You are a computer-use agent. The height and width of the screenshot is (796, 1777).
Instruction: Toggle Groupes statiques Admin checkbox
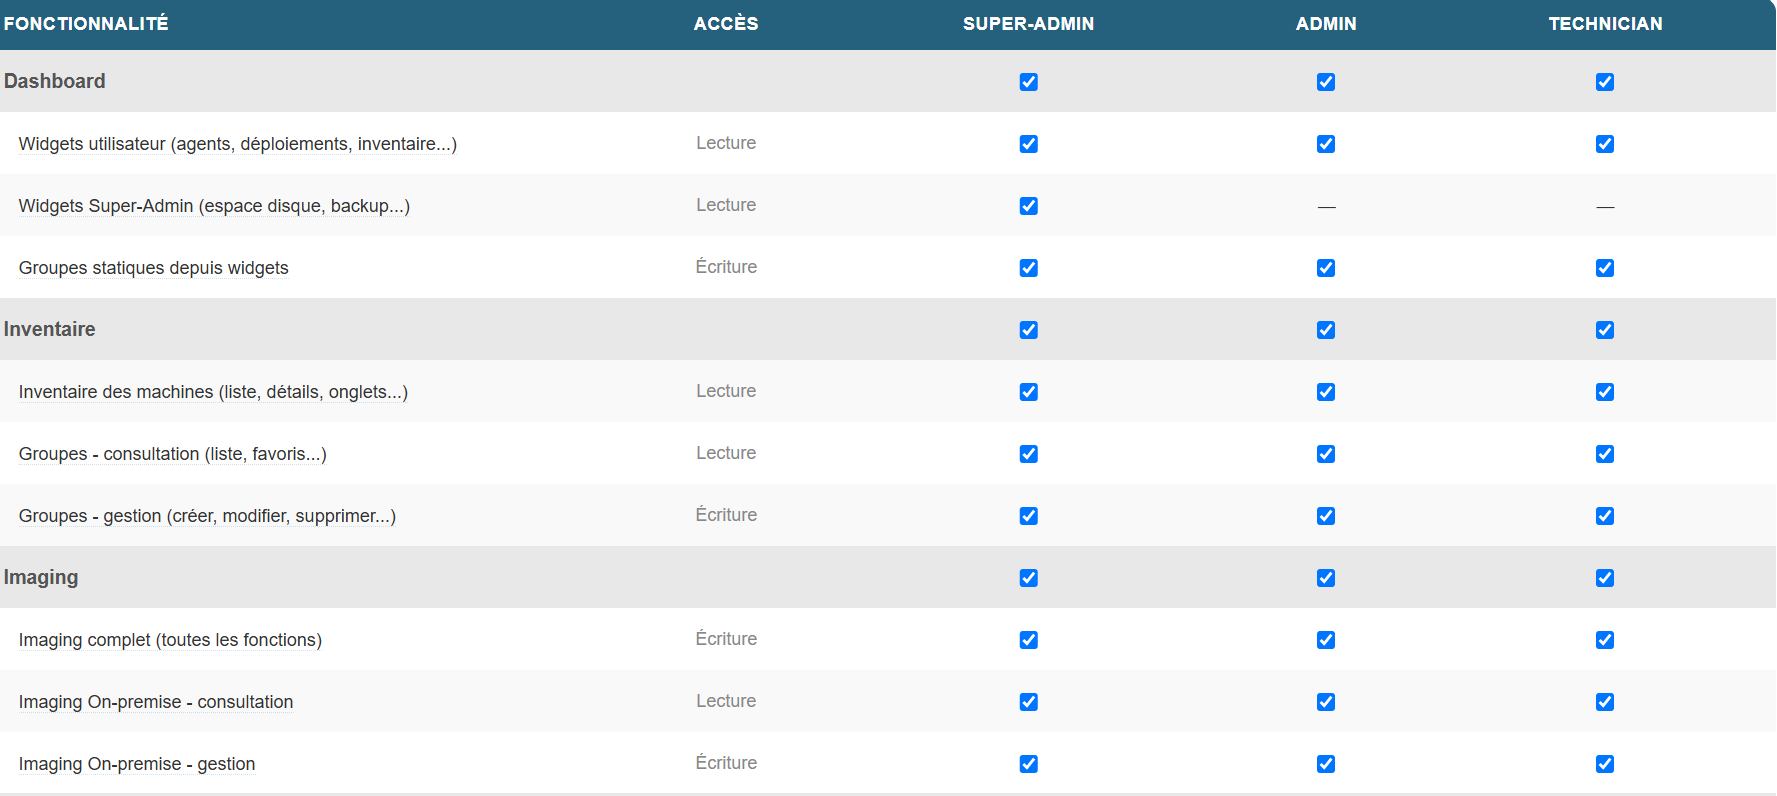click(x=1326, y=268)
